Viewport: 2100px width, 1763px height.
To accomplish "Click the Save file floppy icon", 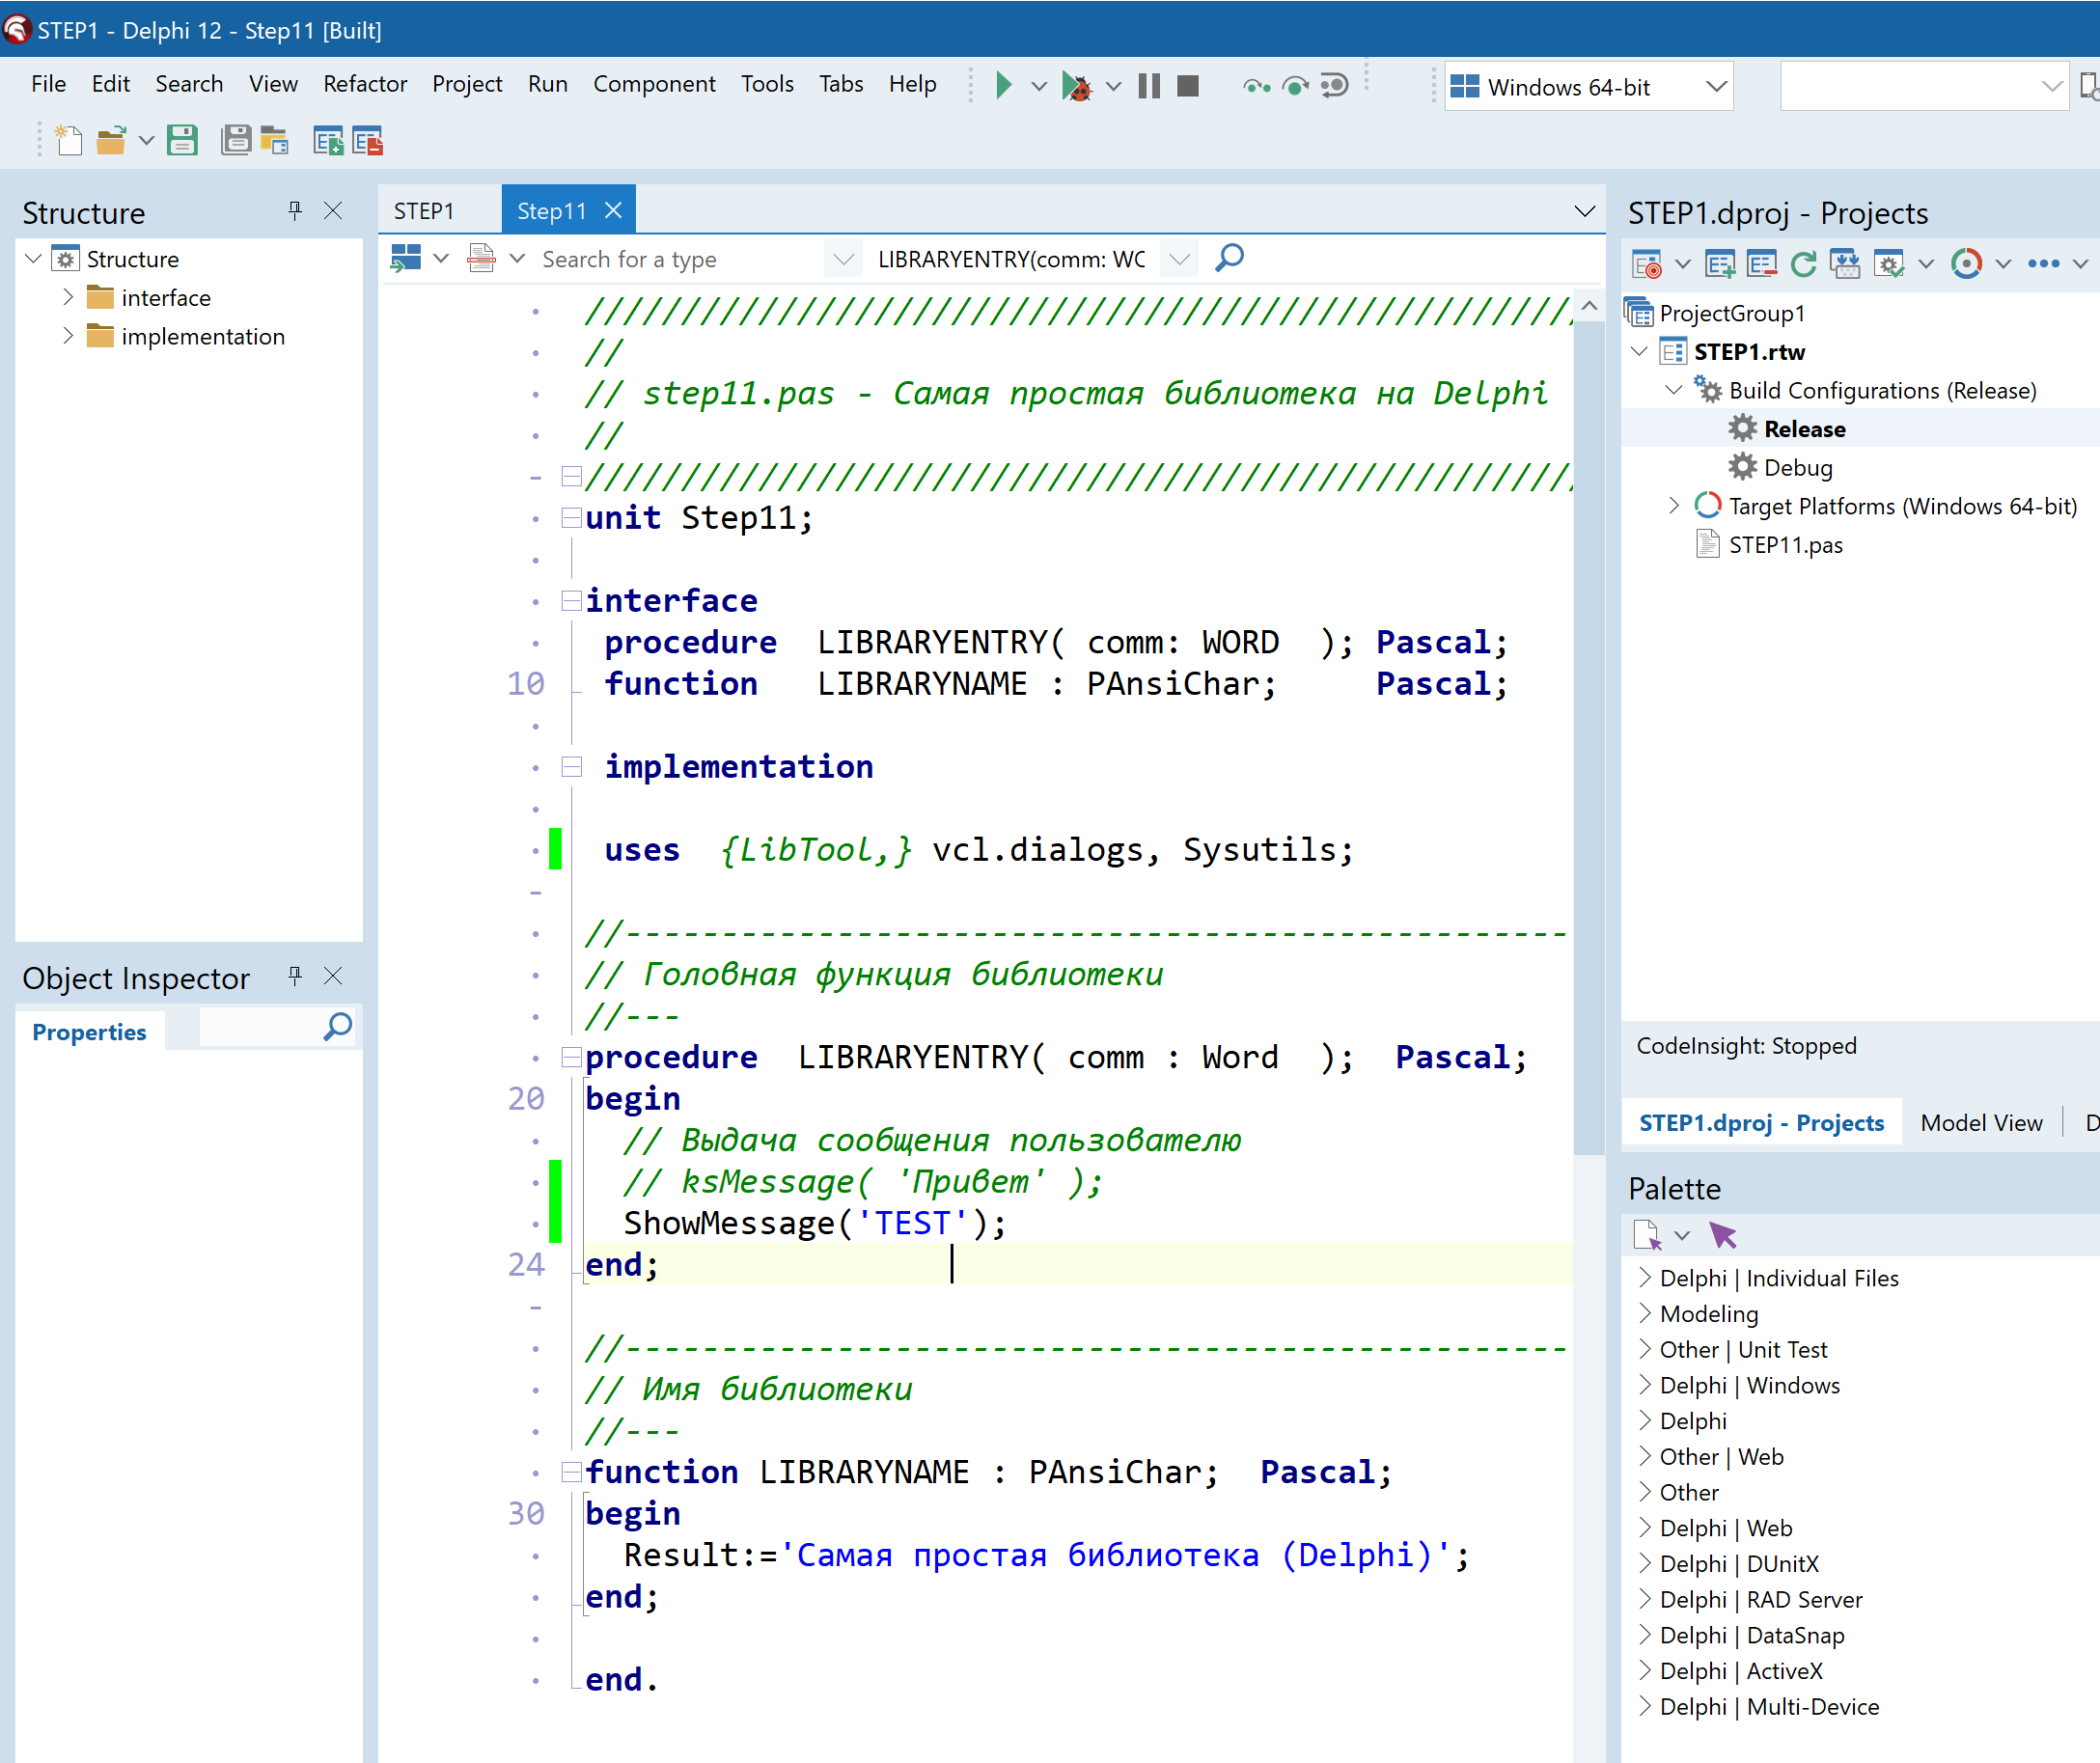I will coord(182,141).
